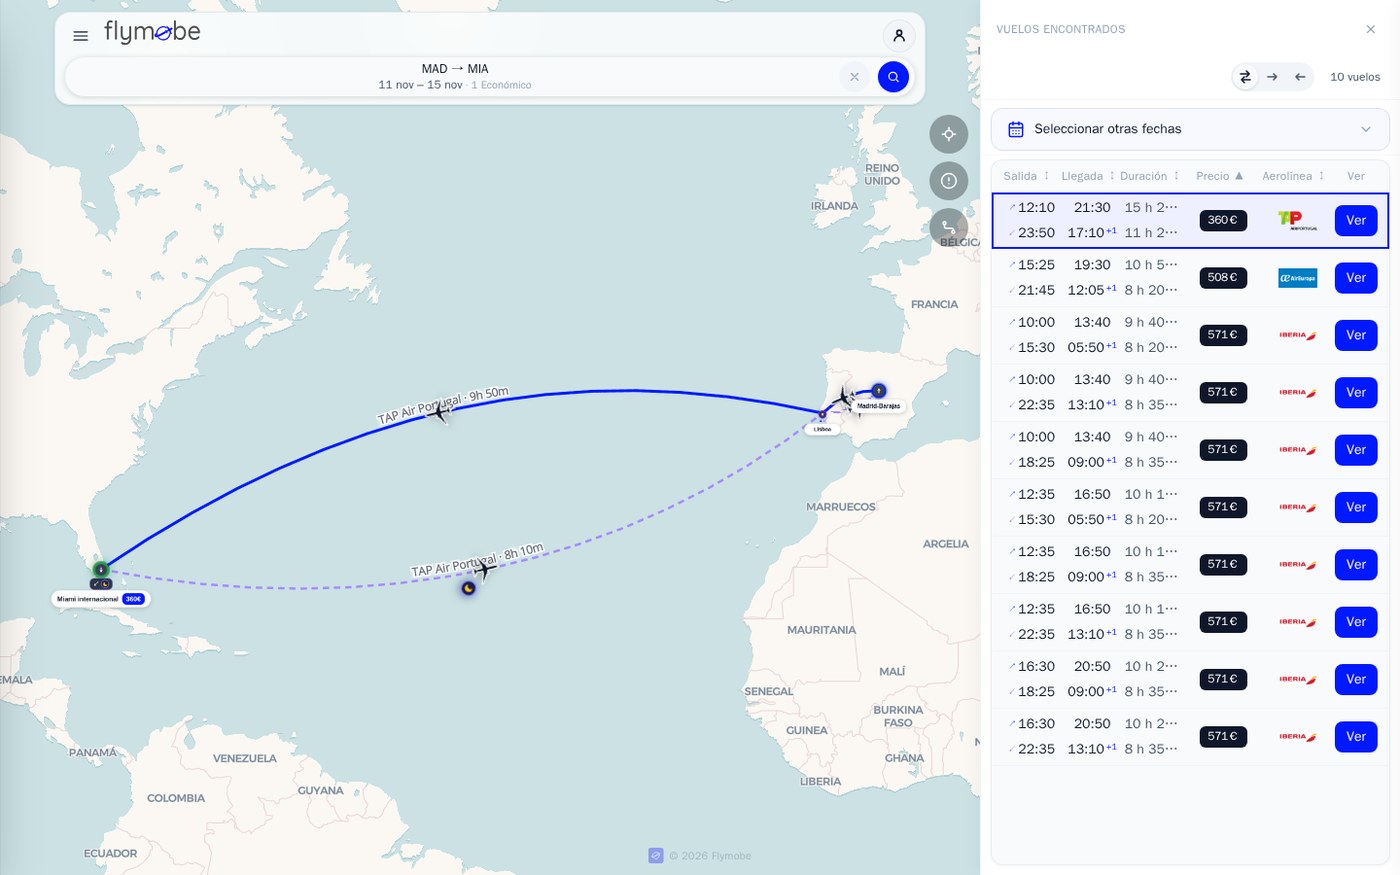View the 360 € TAP flight
Screen dimensions: 1400x875
point(1356,220)
